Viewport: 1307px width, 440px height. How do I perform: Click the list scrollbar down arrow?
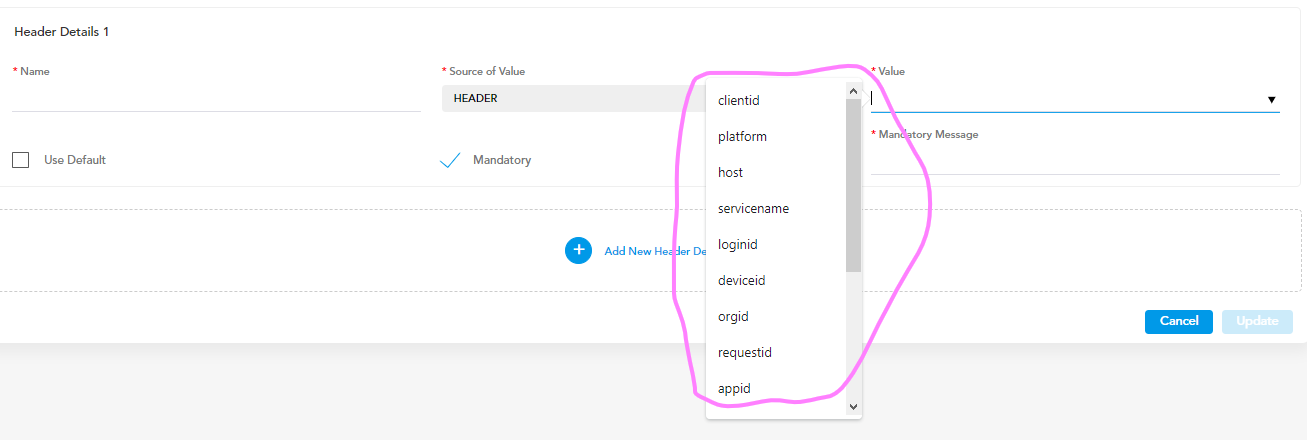point(853,407)
